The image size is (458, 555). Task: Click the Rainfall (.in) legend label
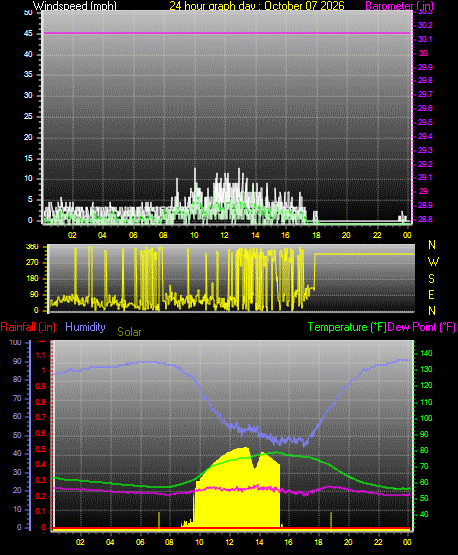pyautogui.click(x=28, y=327)
